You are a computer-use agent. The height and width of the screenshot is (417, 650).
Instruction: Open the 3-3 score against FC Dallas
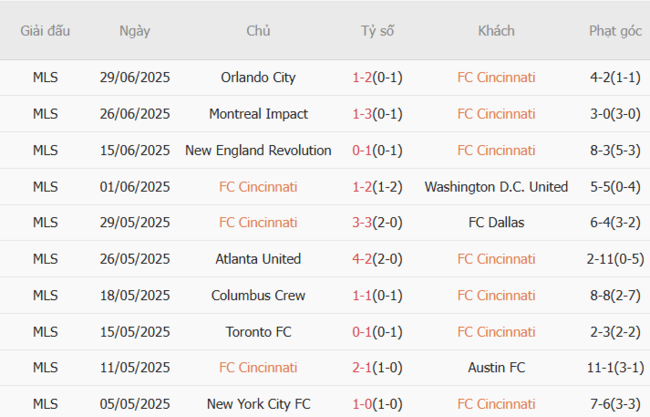pos(362,222)
